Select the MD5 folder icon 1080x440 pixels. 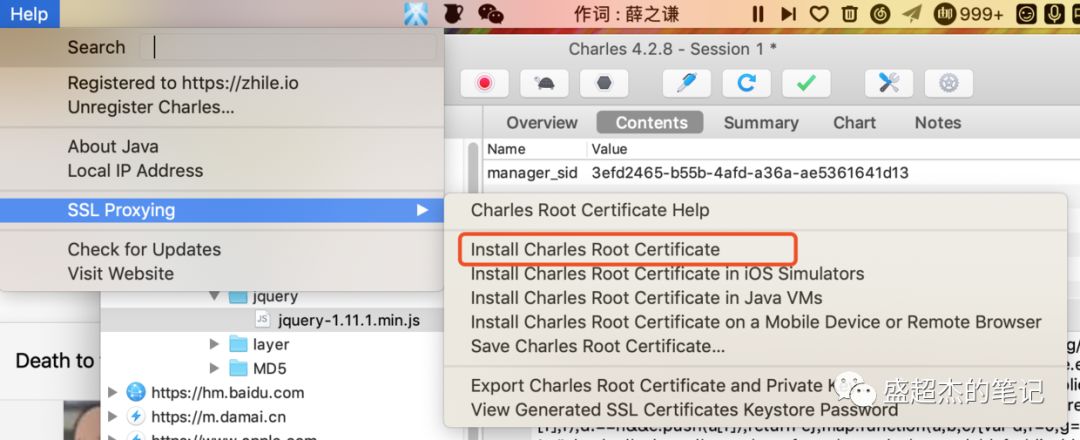238,368
